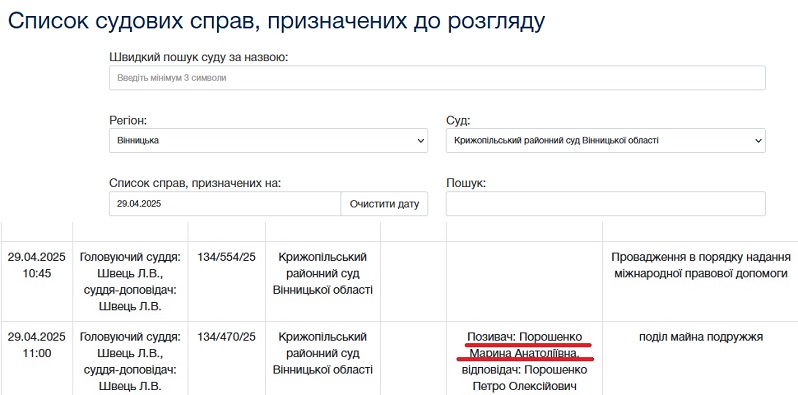
Task: Click the date field showing 29.04.2025
Action: point(224,204)
